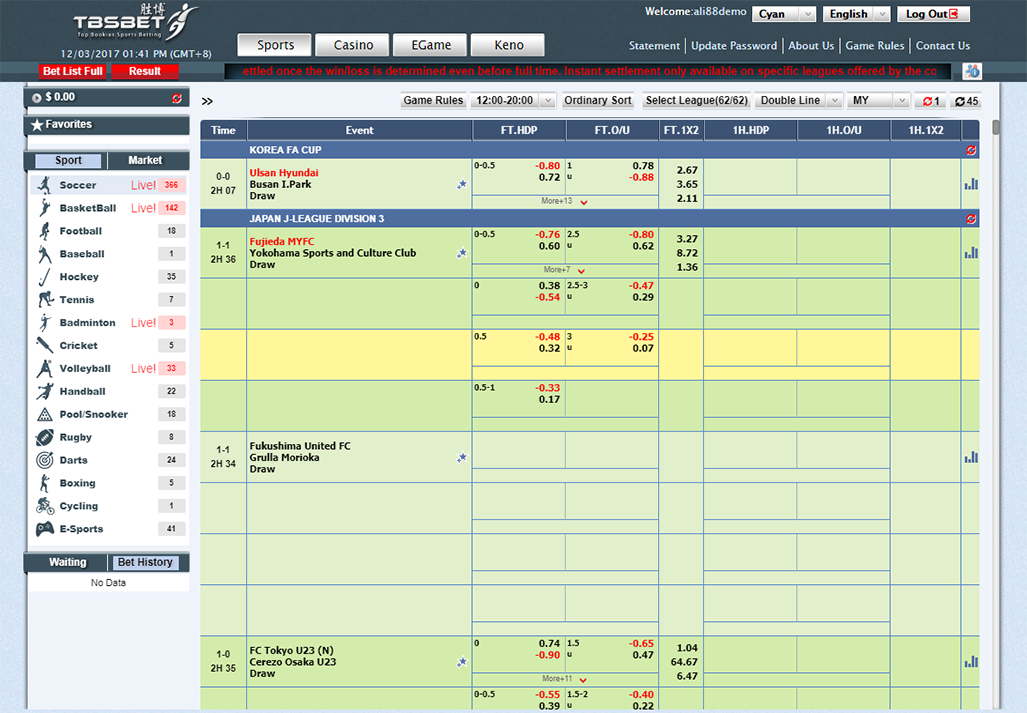Refresh the Korea FA Cup league
Image resolution: width=1027 pixels, height=713 pixels.
970,150
